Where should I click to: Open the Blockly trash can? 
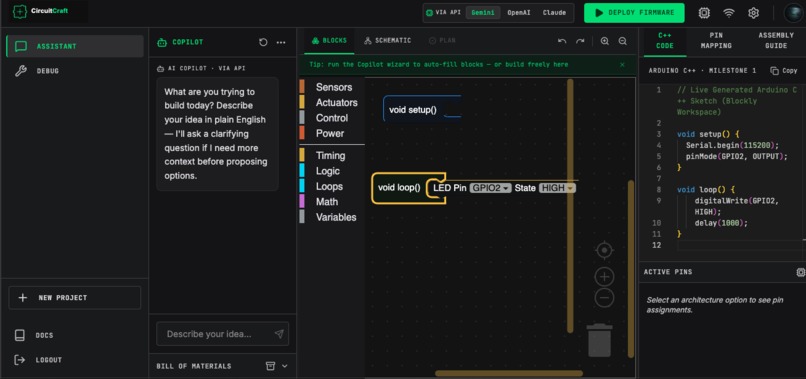click(x=599, y=340)
